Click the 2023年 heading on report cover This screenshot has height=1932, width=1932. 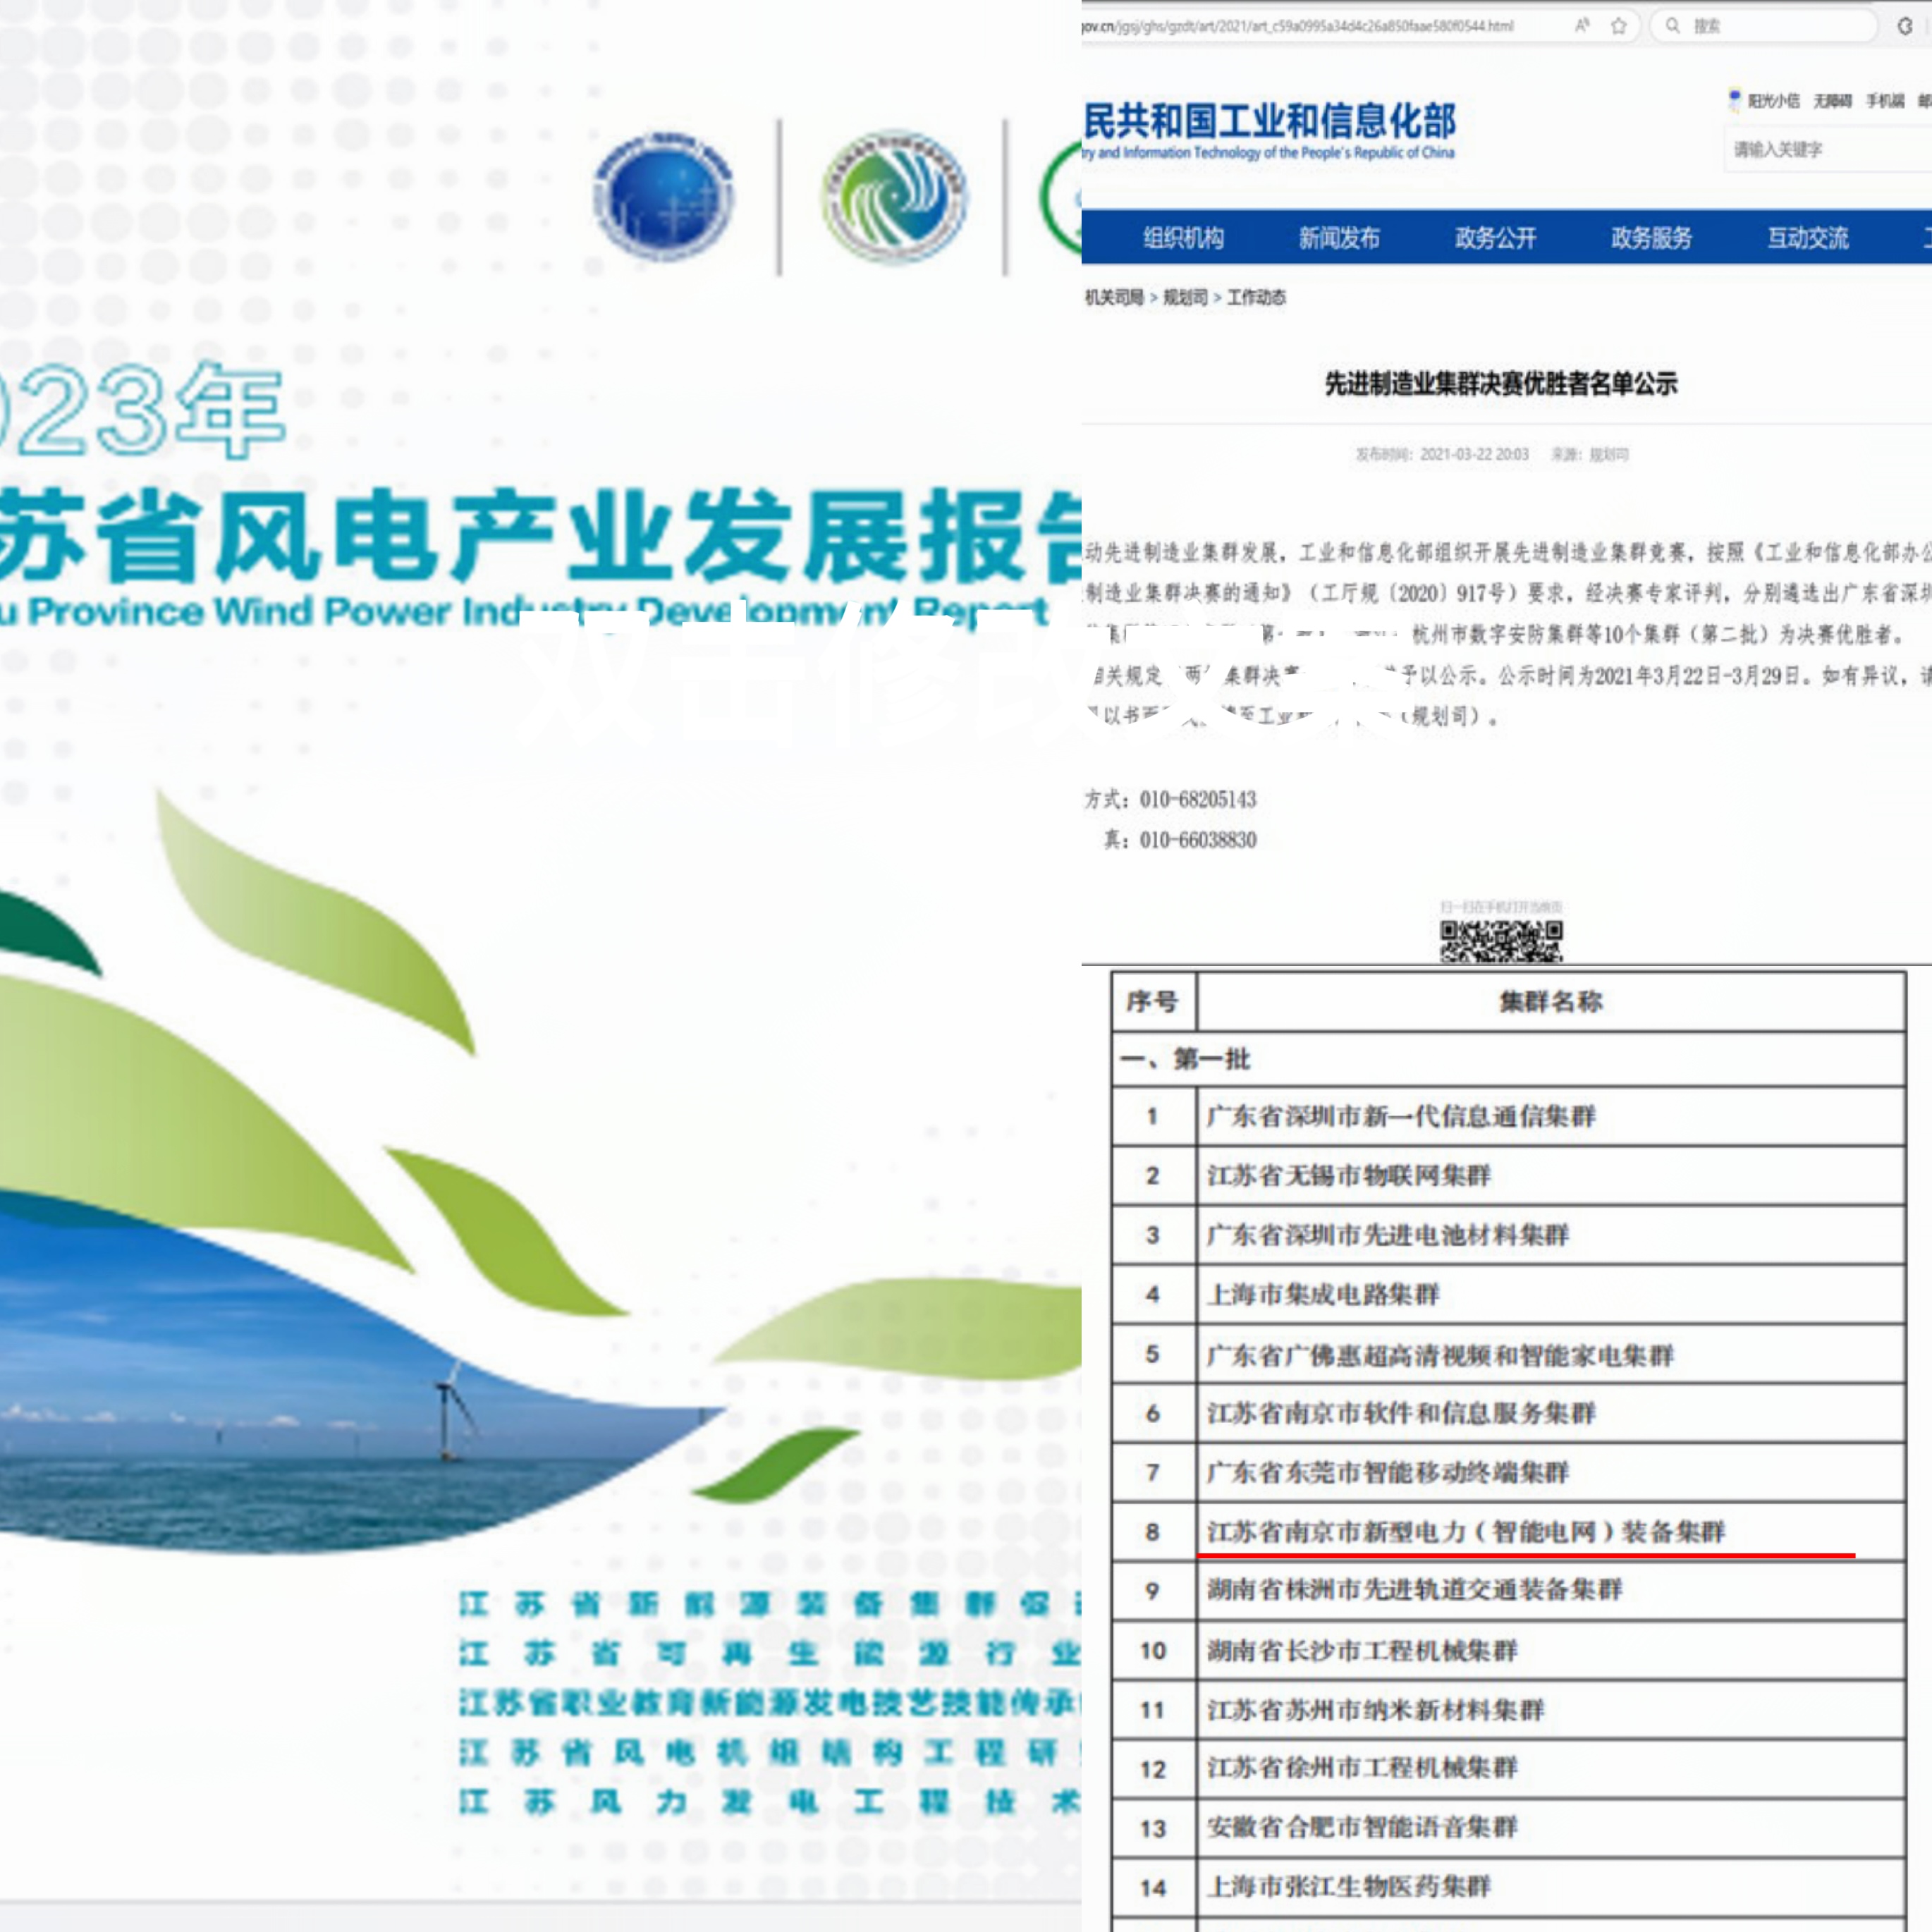click(142, 410)
